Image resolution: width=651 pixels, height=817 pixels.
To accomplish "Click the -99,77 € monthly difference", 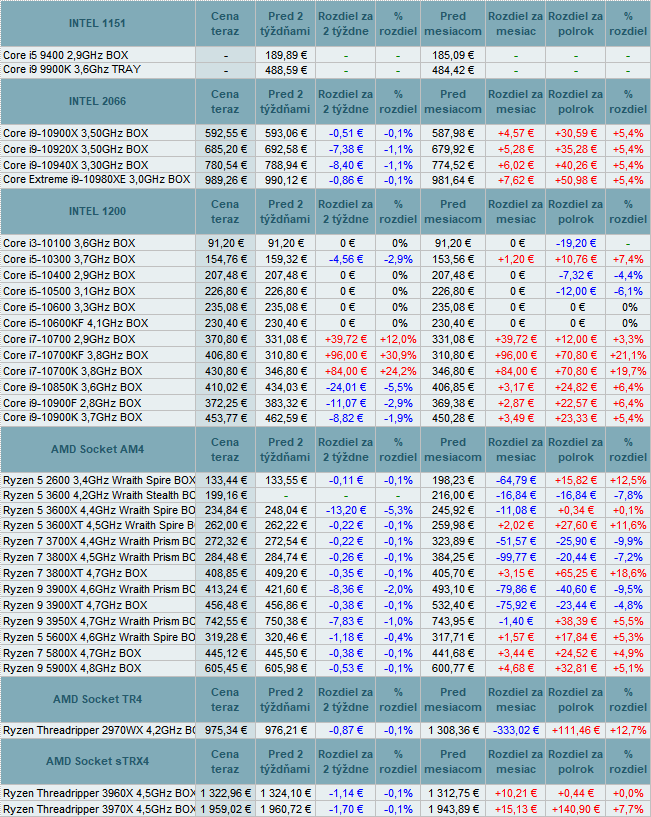I will 516,558.
